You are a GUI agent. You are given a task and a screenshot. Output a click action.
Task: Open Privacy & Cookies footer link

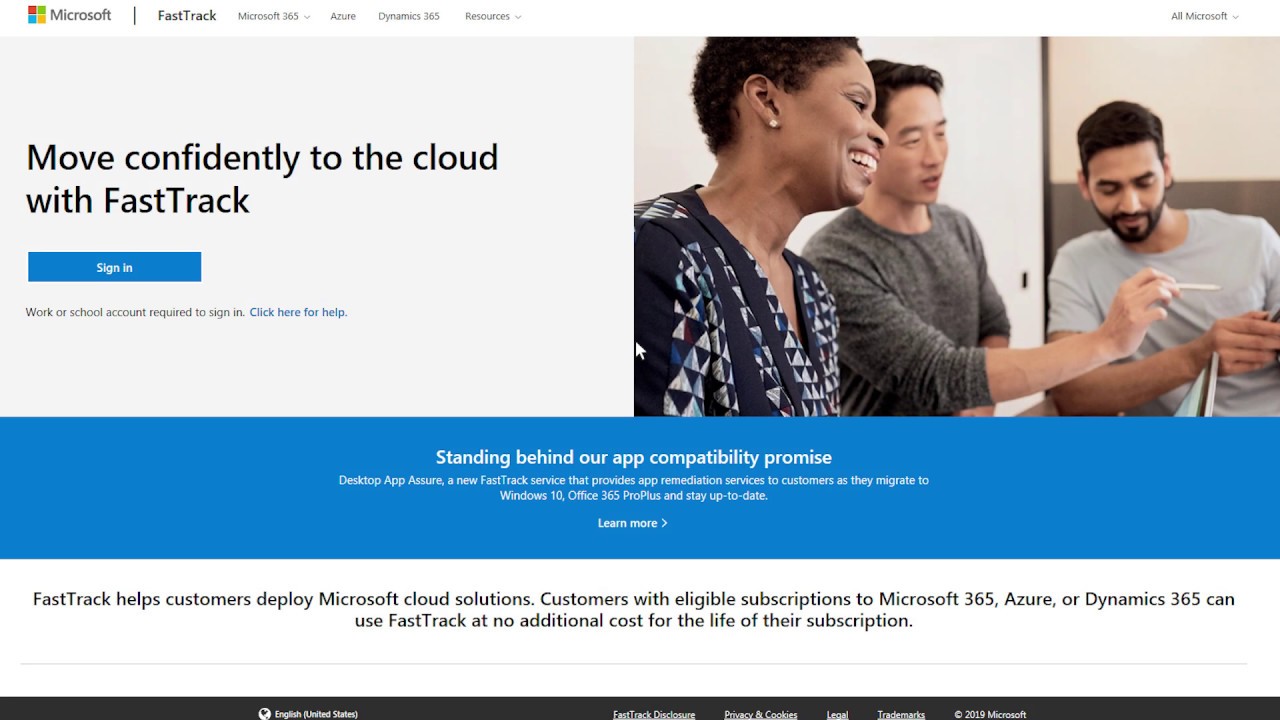pyautogui.click(x=761, y=715)
